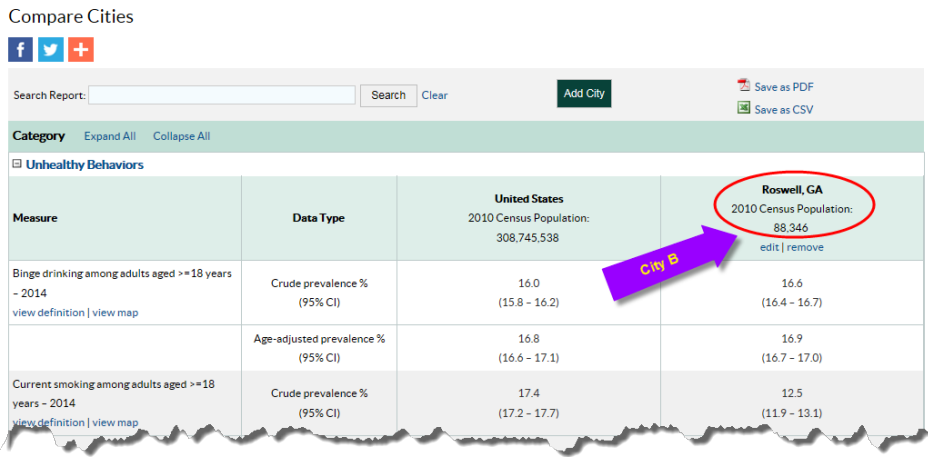Expand All categories
This screenshot has width=928, height=457.
click(109, 136)
